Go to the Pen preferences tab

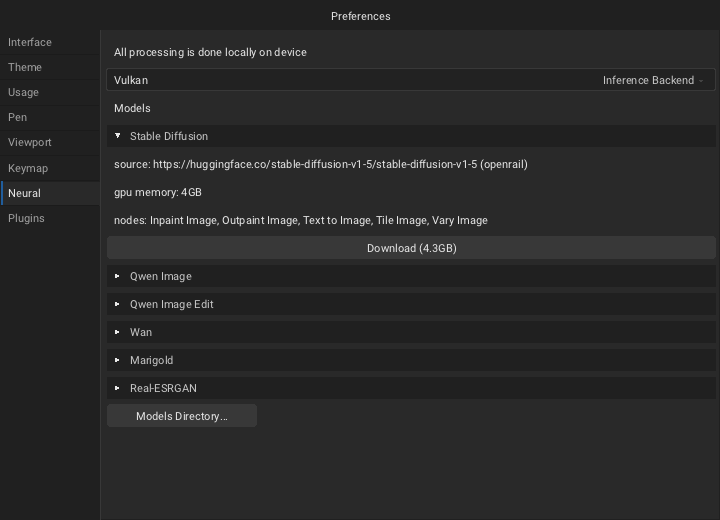[17, 117]
